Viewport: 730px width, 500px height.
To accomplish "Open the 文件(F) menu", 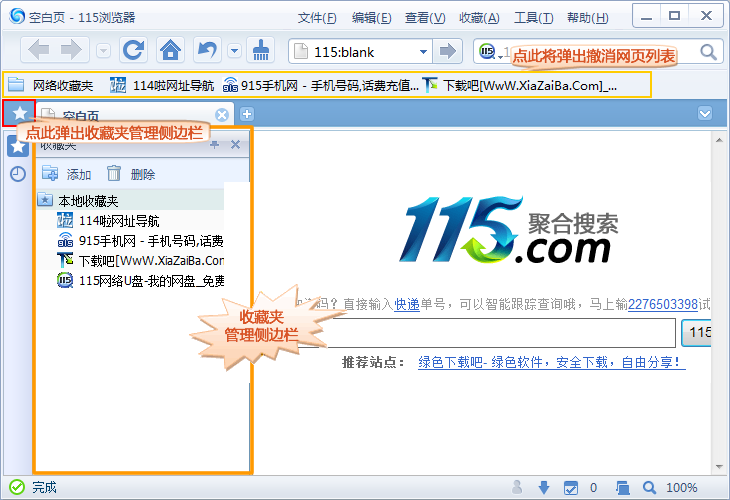I will click(x=317, y=18).
